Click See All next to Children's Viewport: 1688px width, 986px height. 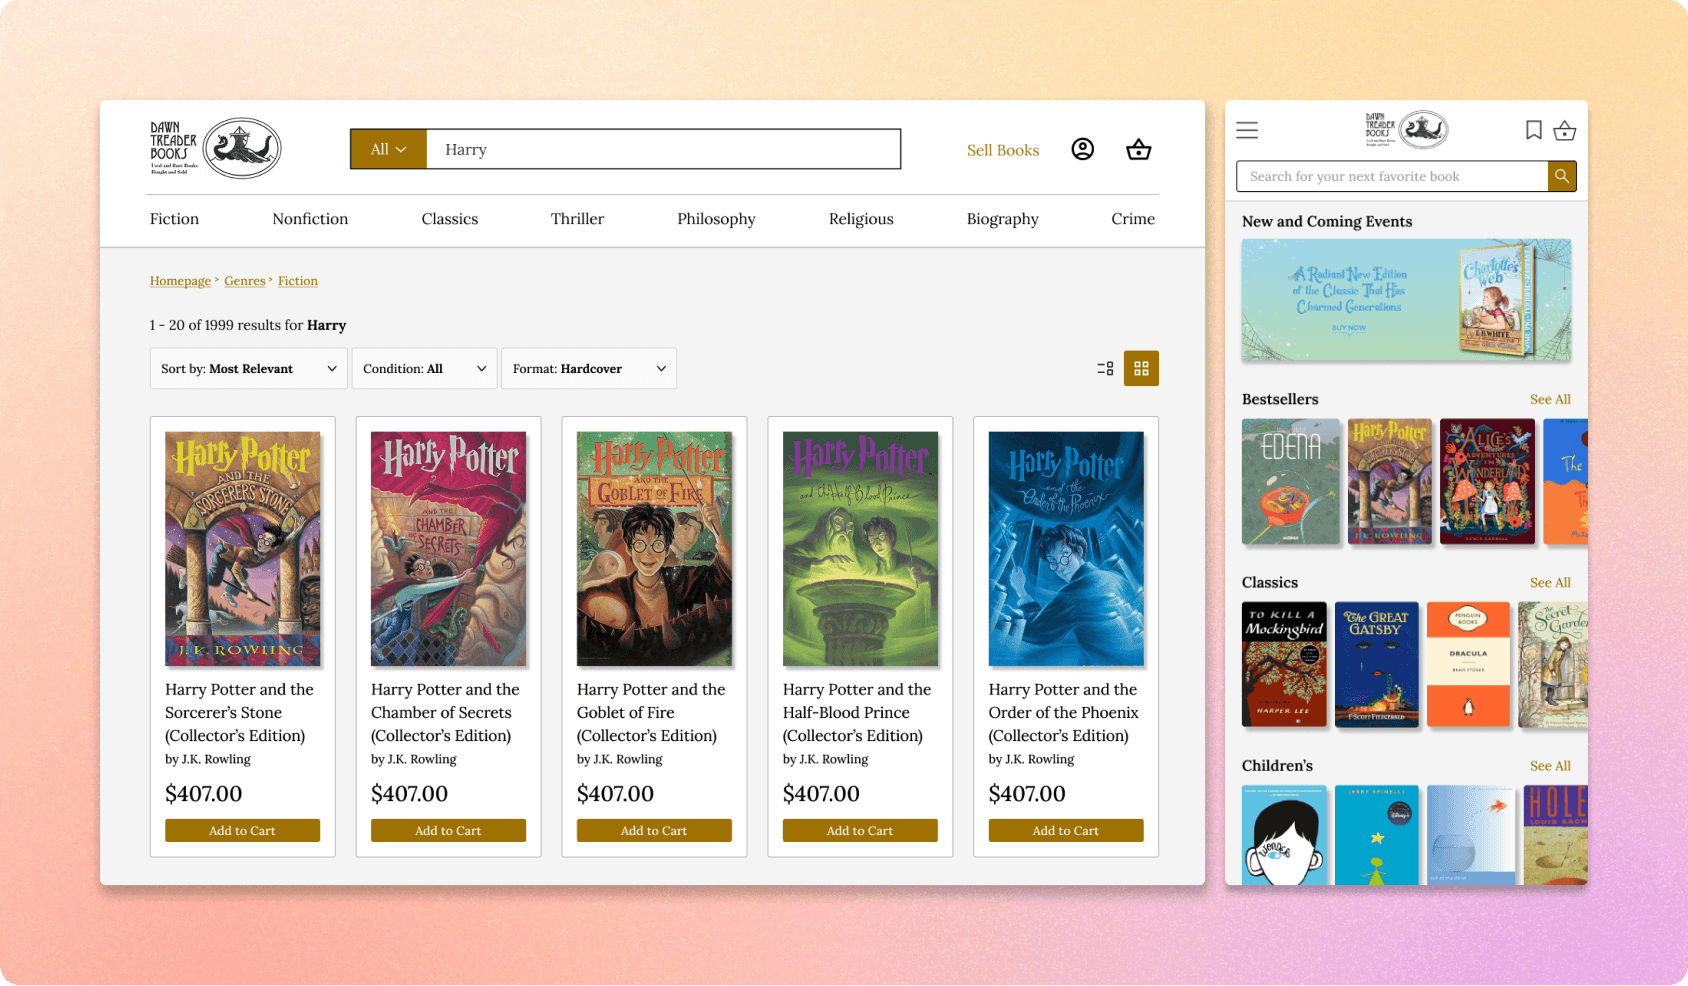(1550, 765)
